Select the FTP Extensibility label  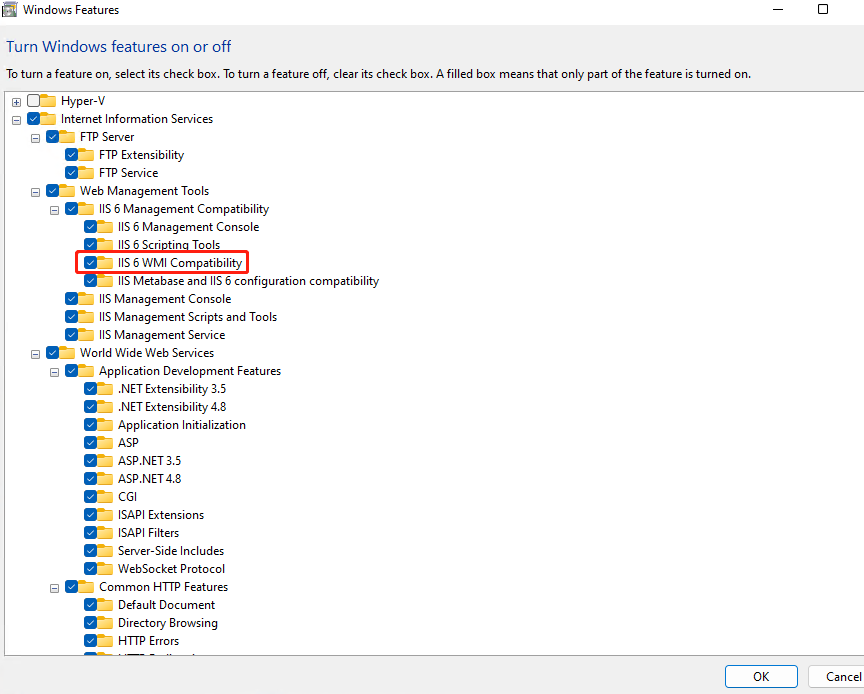(141, 155)
